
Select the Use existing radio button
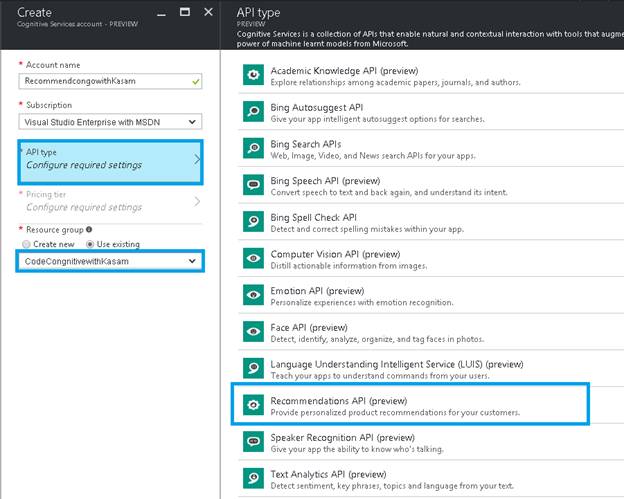[89, 244]
